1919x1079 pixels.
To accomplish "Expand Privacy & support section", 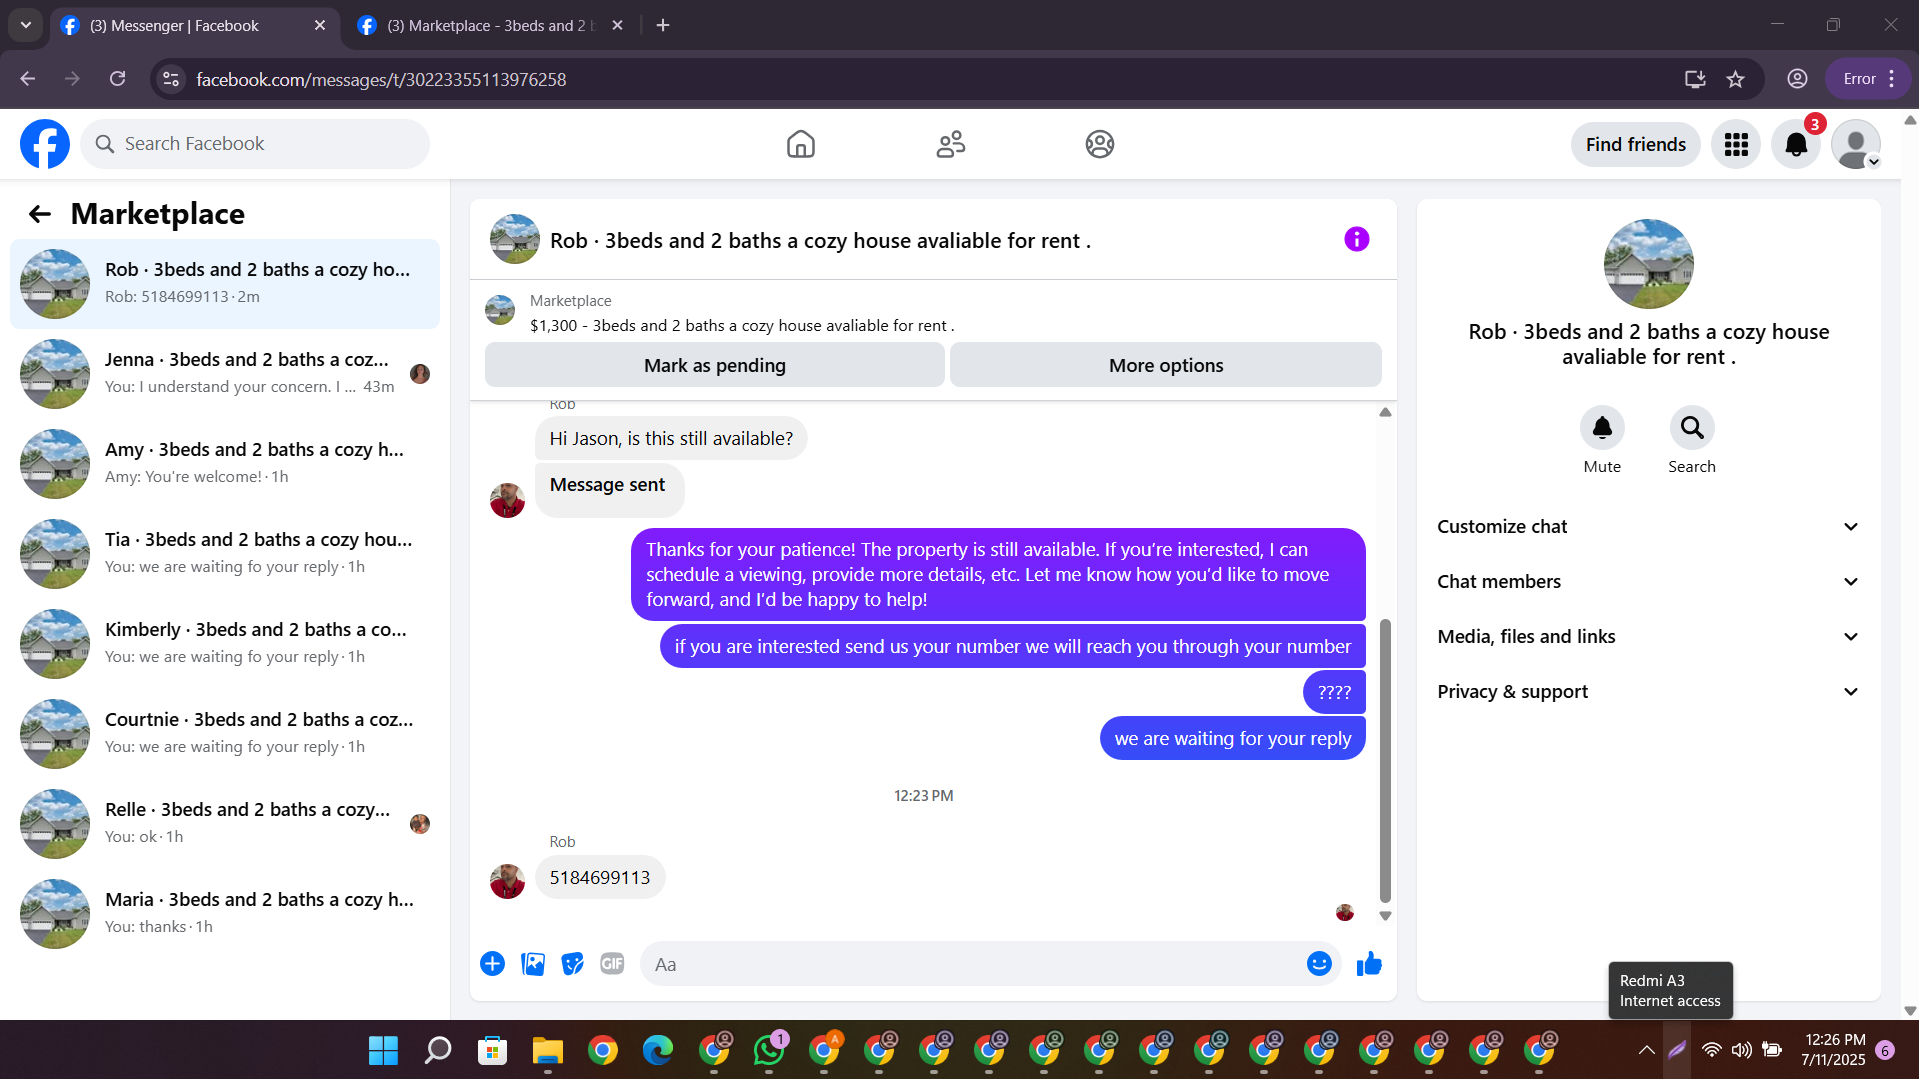I will tap(1648, 692).
